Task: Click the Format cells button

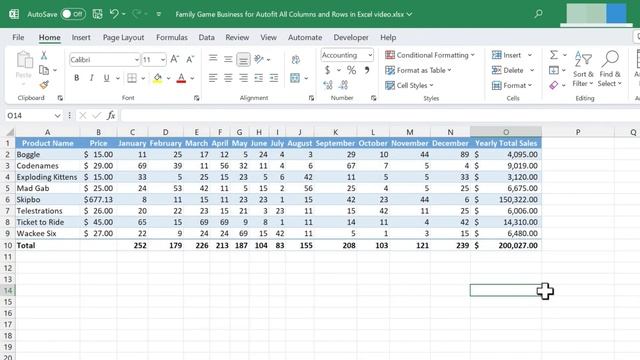Action: click(x=512, y=85)
